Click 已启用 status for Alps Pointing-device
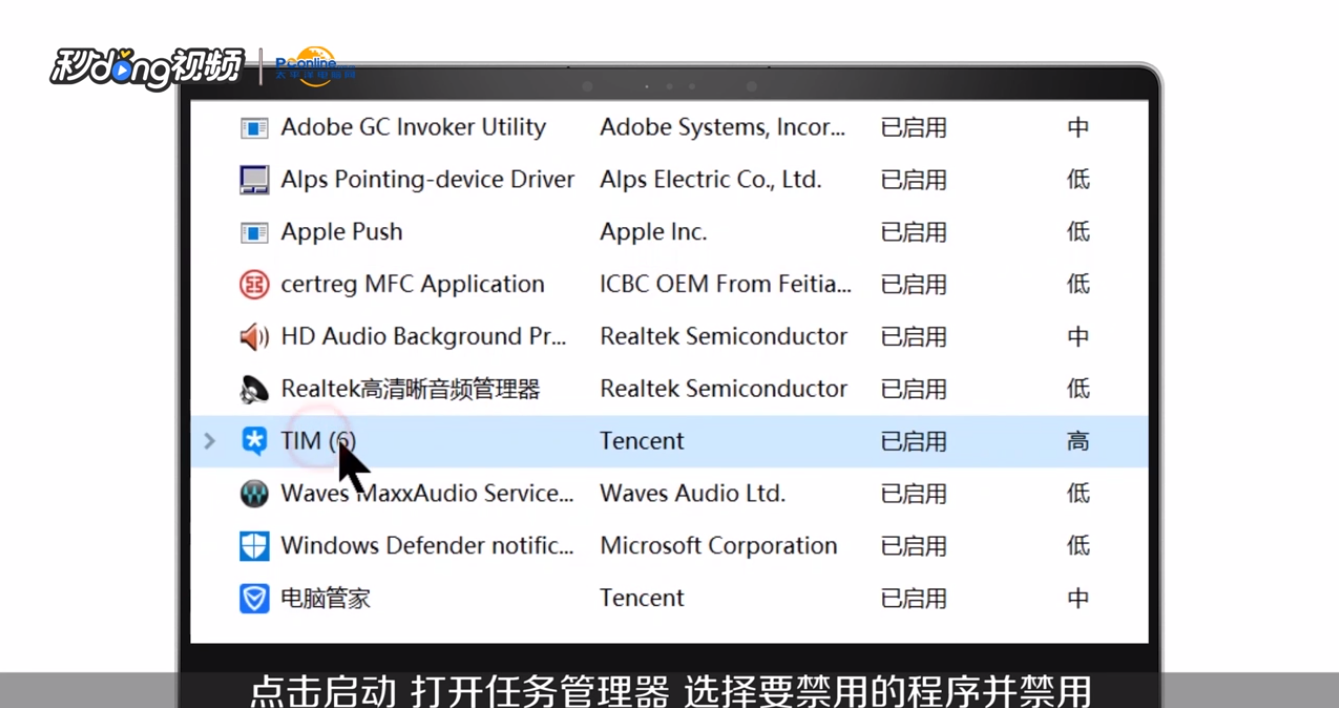1339x708 pixels. pyautogui.click(x=914, y=180)
